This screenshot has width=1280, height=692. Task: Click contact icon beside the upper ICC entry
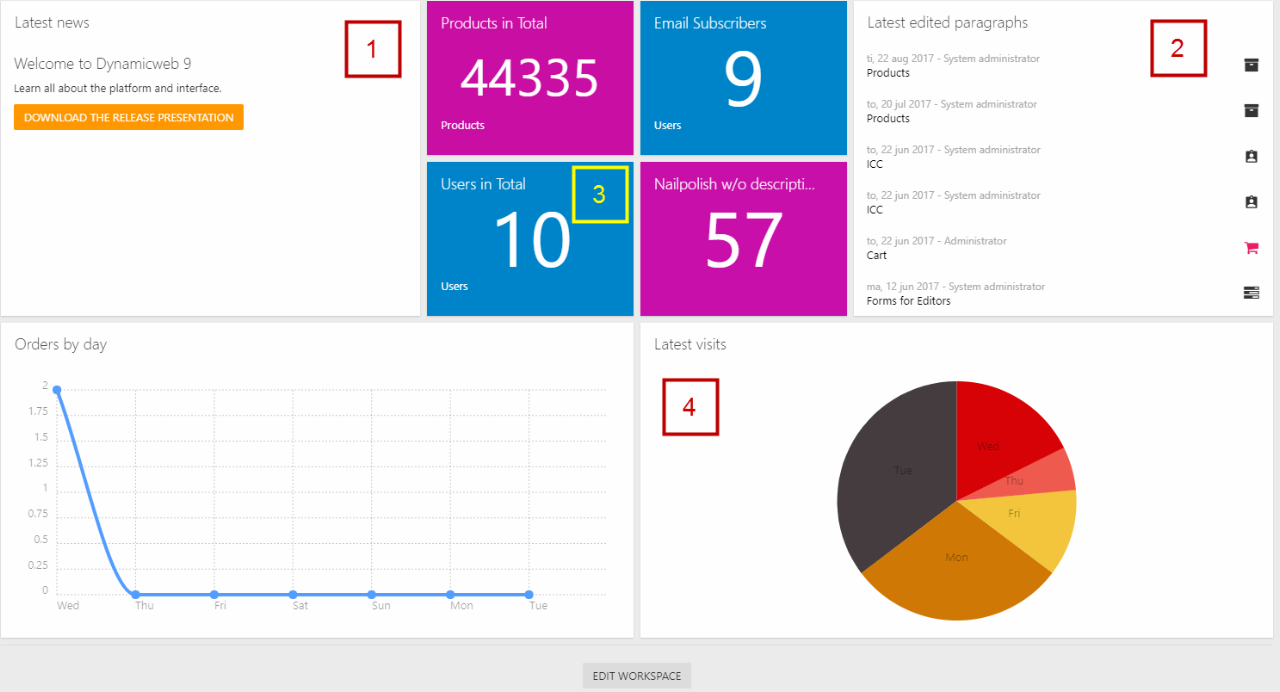(1250, 157)
